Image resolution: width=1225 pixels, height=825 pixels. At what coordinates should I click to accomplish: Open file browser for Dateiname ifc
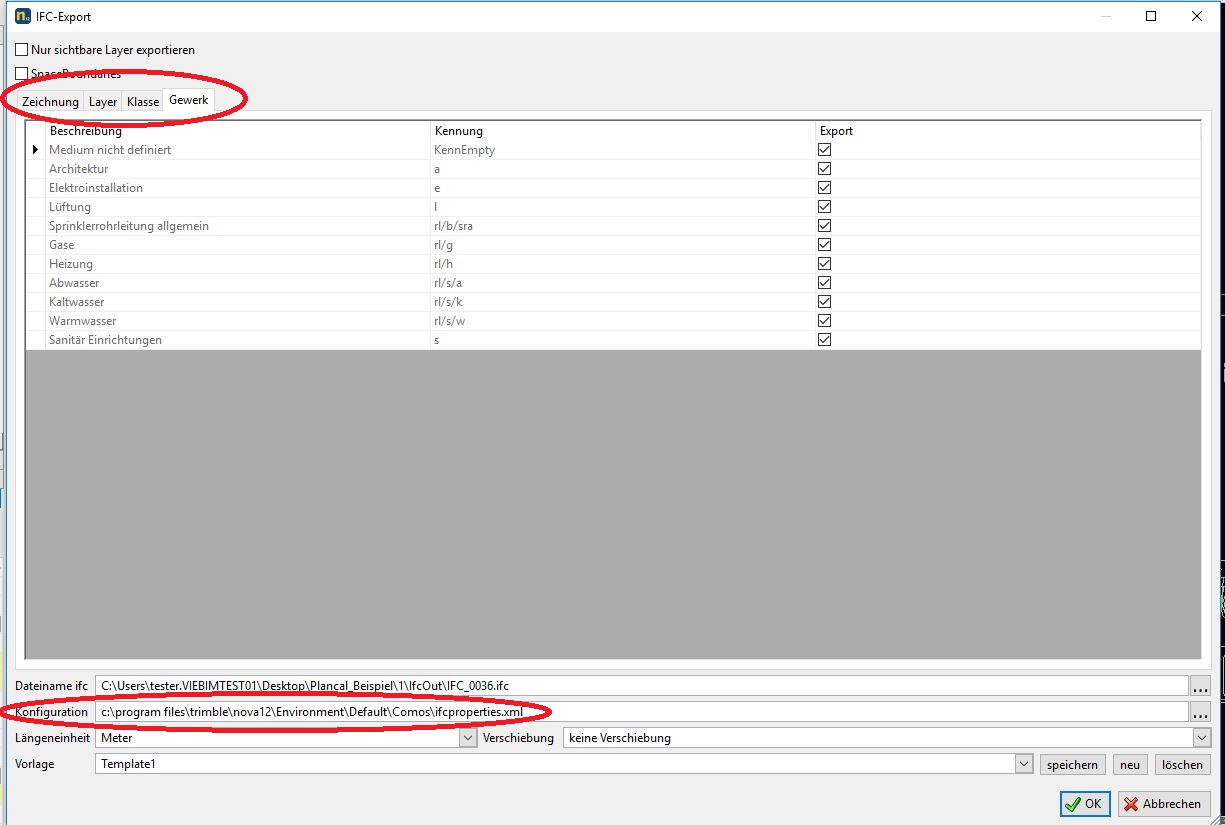[1200, 686]
